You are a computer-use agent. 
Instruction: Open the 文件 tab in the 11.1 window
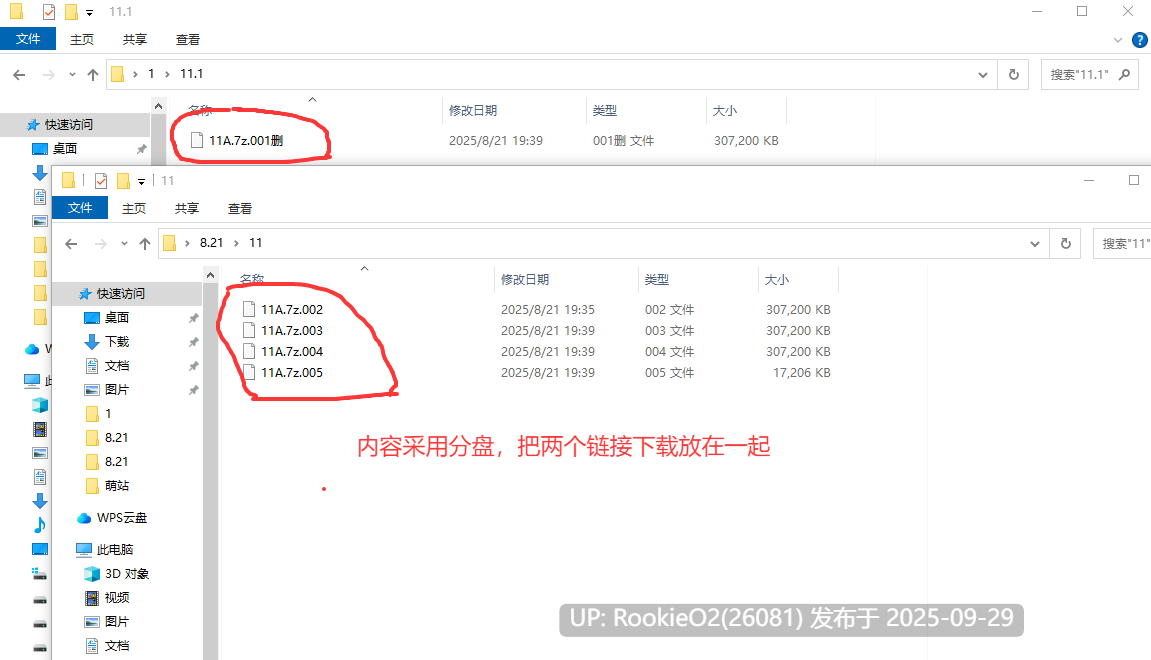(x=28, y=39)
